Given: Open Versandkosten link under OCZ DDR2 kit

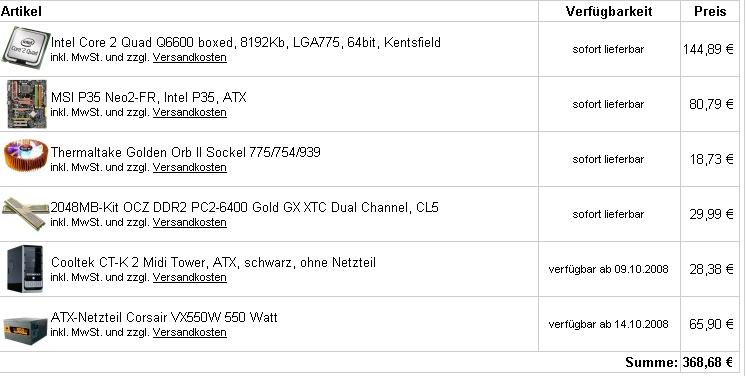Looking at the screenshot, I should point(190,223).
